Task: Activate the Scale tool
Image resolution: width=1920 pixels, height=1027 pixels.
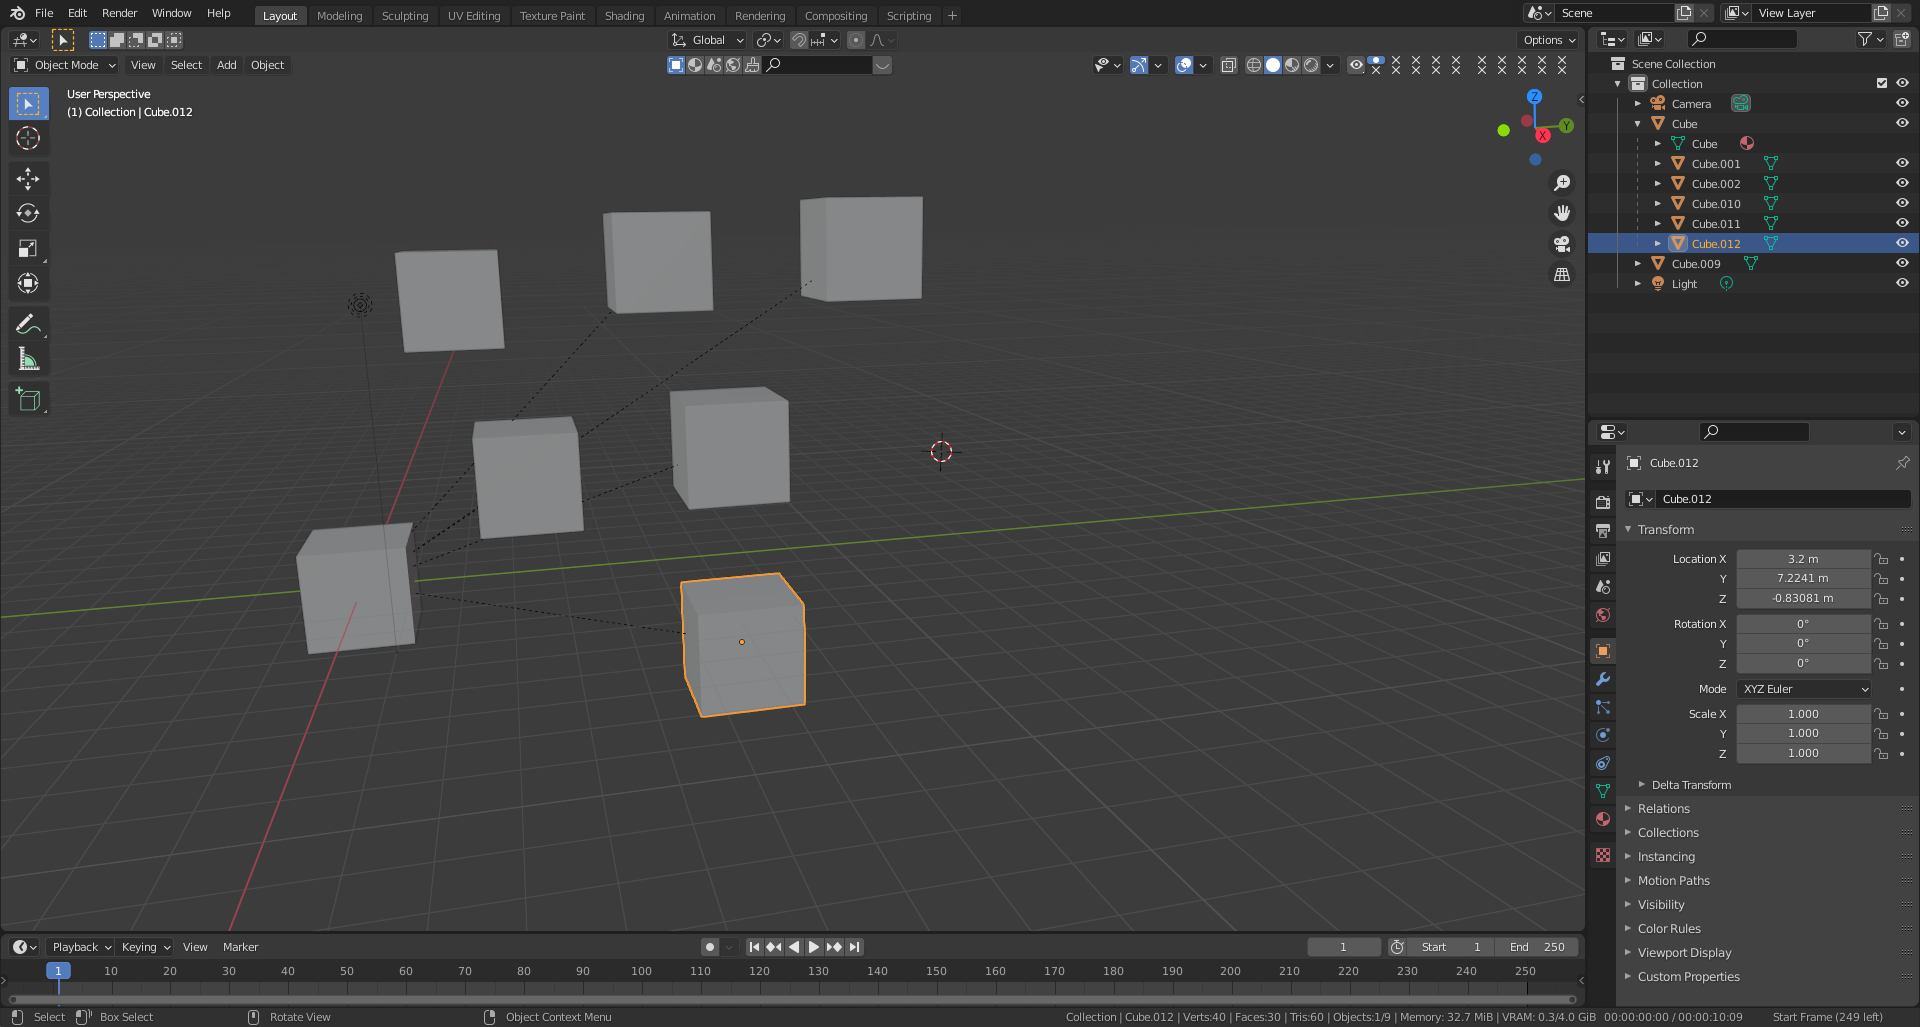Action: coord(28,248)
